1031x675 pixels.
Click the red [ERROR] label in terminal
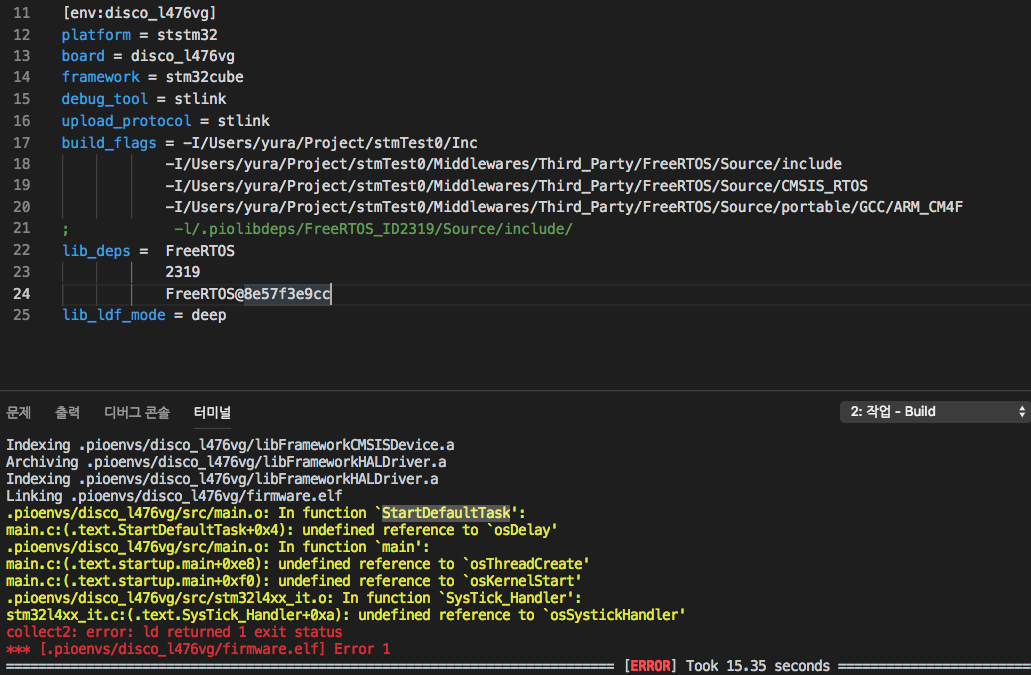coord(650,666)
